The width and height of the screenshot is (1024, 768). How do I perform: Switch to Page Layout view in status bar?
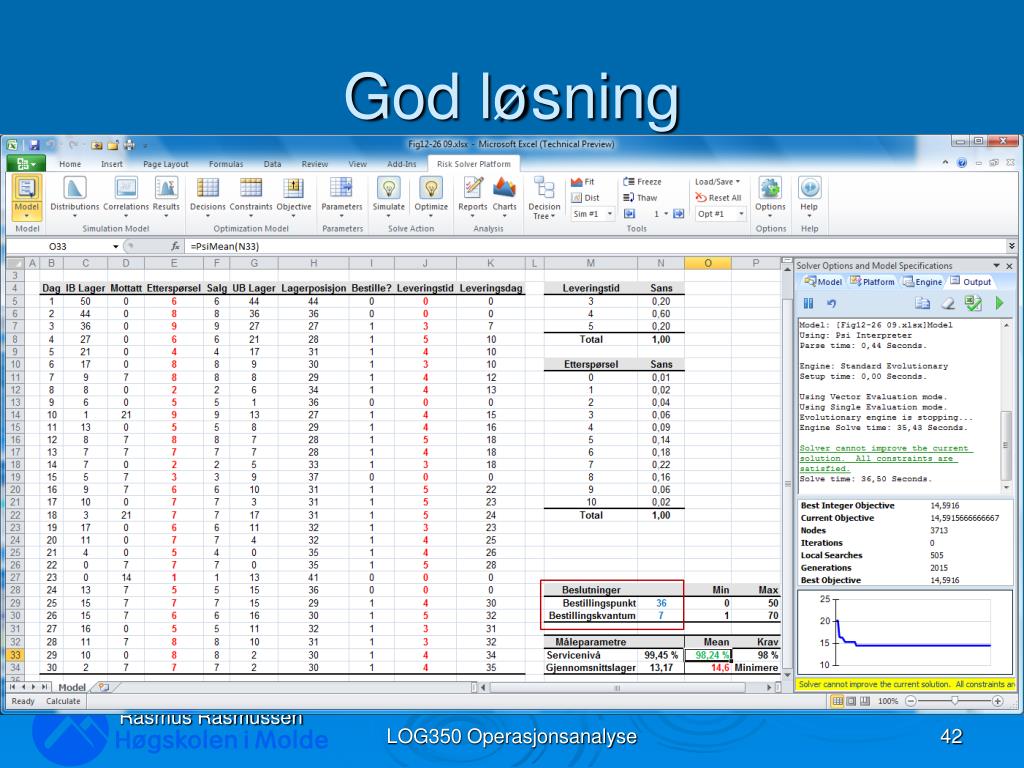pos(851,701)
